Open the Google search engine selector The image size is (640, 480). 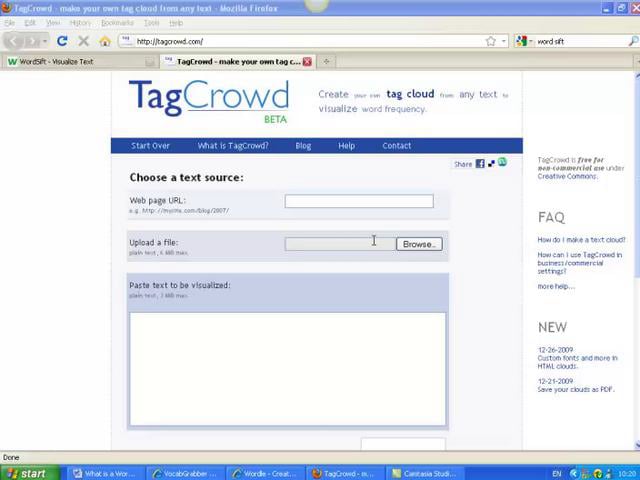pyautogui.click(x=524, y=41)
